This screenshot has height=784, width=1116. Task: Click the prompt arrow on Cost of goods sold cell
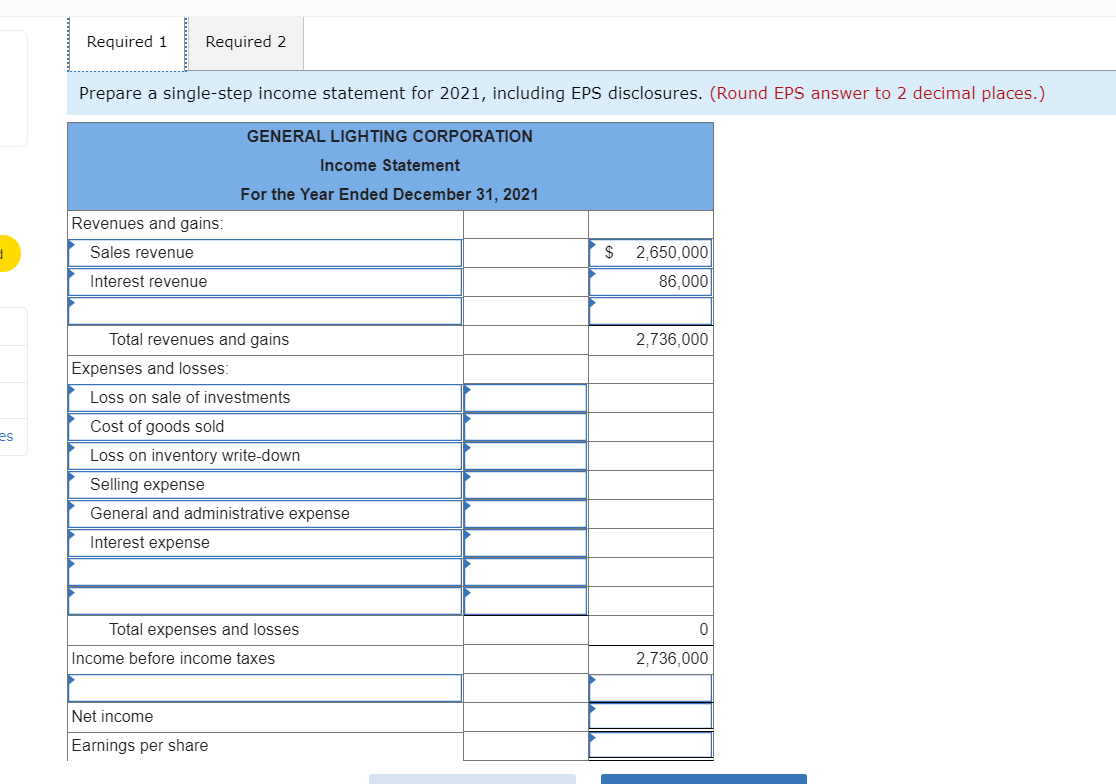point(465,419)
